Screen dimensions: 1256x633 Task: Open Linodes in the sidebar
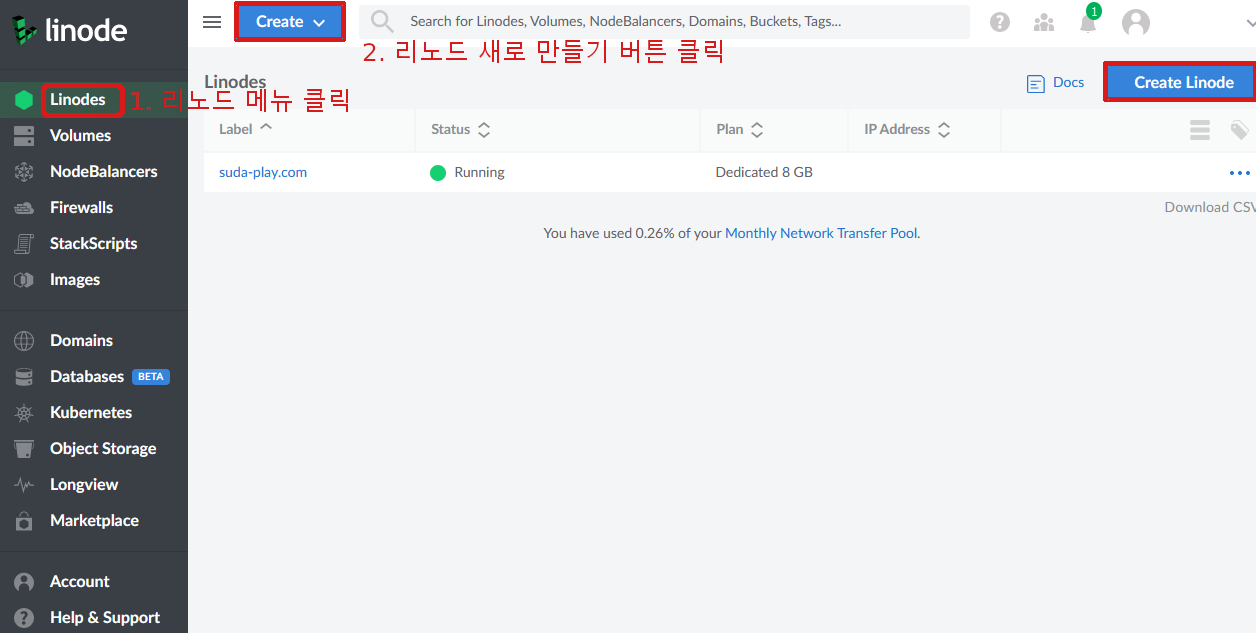78,100
